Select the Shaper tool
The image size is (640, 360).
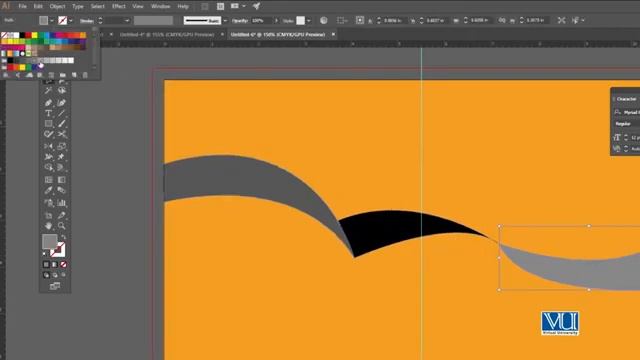click(49, 134)
